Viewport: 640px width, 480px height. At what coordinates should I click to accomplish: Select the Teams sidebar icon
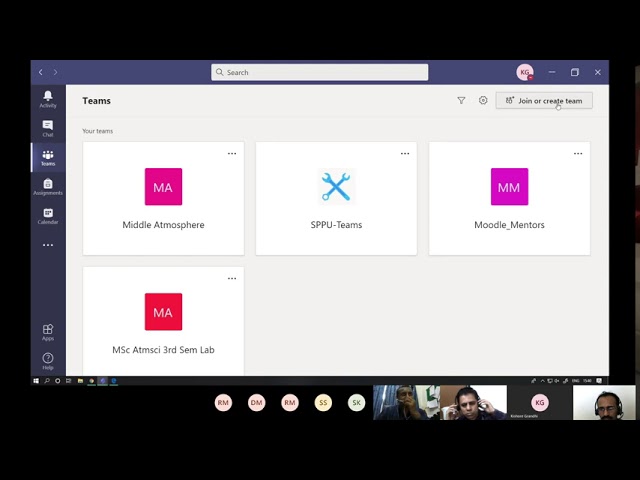[x=48, y=158]
